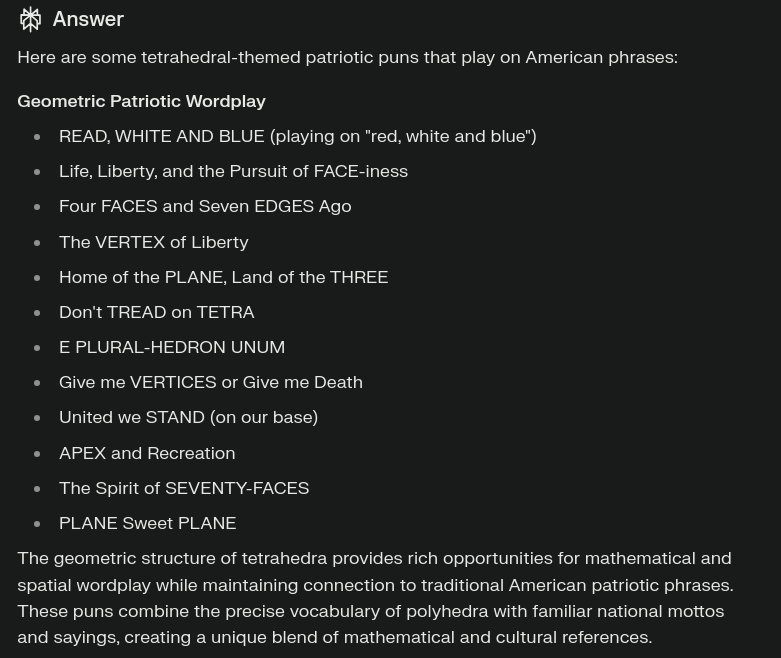Image resolution: width=781 pixels, height=658 pixels.
Task: Click Give me VERTICES or Give me Death
Action: 211,382
